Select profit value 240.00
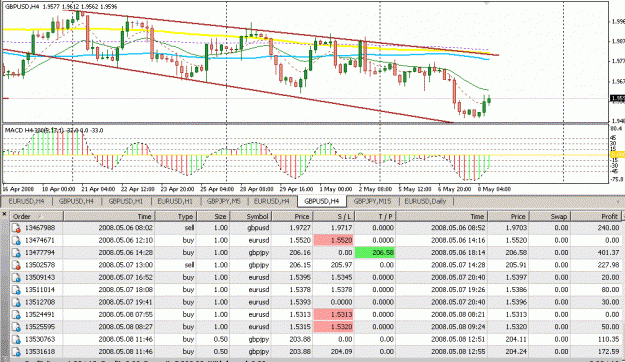The width and height of the screenshot is (625, 362). pyautogui.click(x=608, y=228)
